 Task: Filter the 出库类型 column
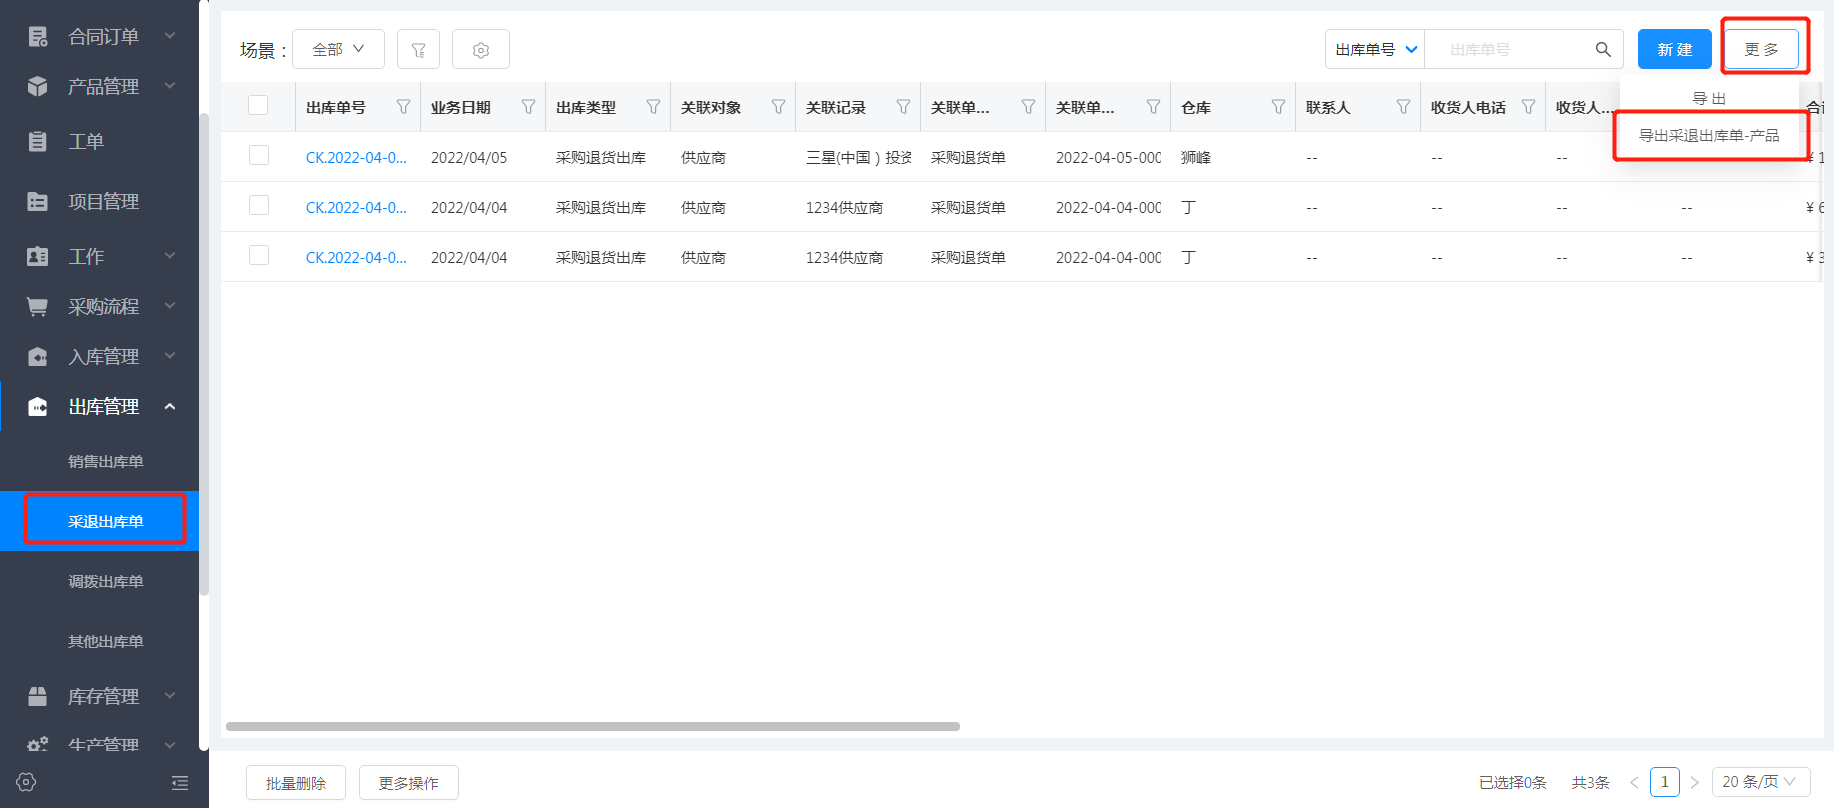653,107
